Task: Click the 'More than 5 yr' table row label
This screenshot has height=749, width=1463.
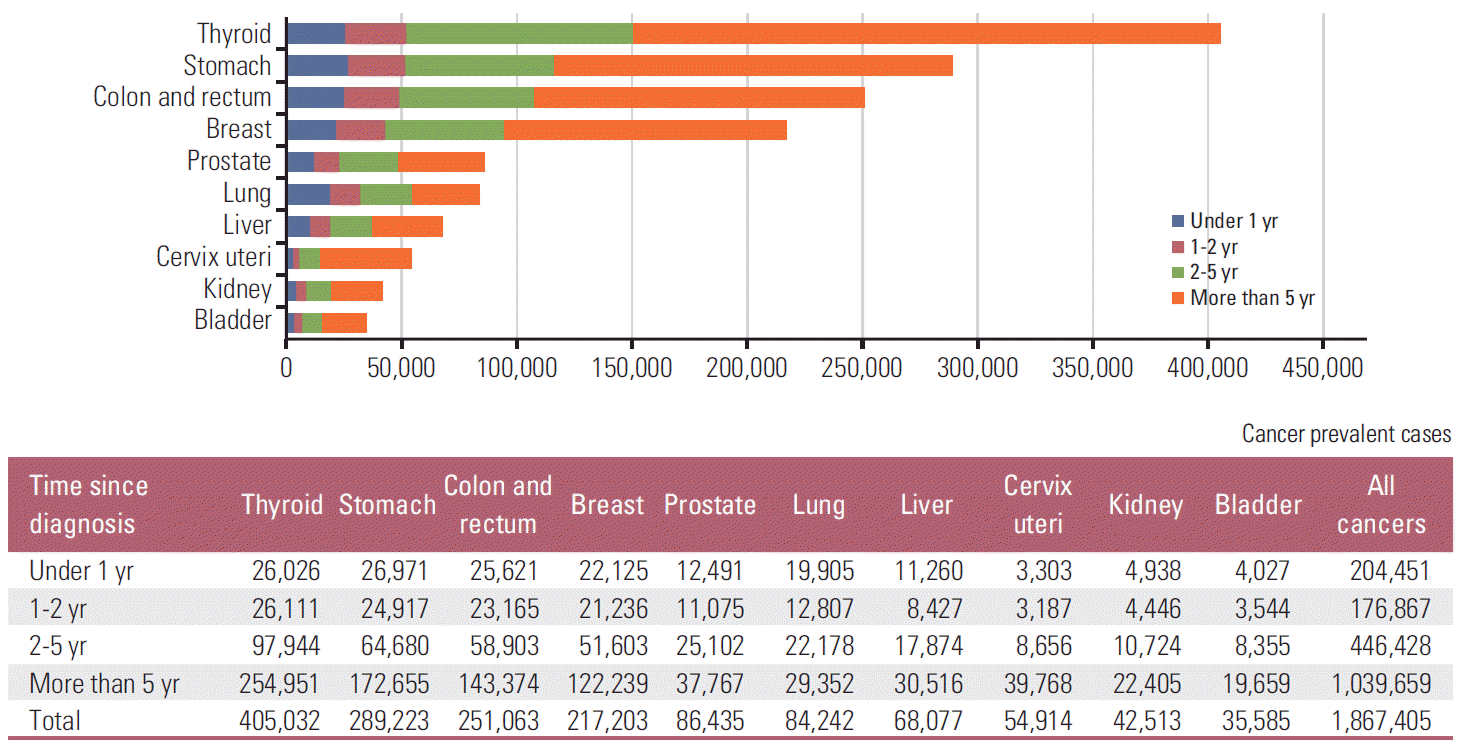Action: pyautogui.click(x=105, y=684)
